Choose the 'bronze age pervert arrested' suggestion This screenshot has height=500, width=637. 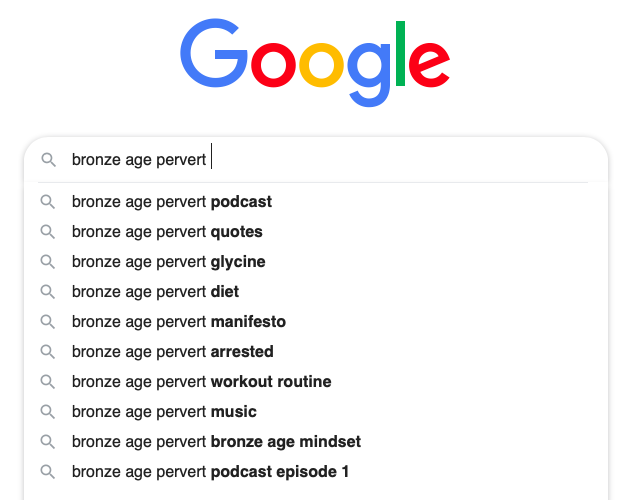[x=173, y=352]
